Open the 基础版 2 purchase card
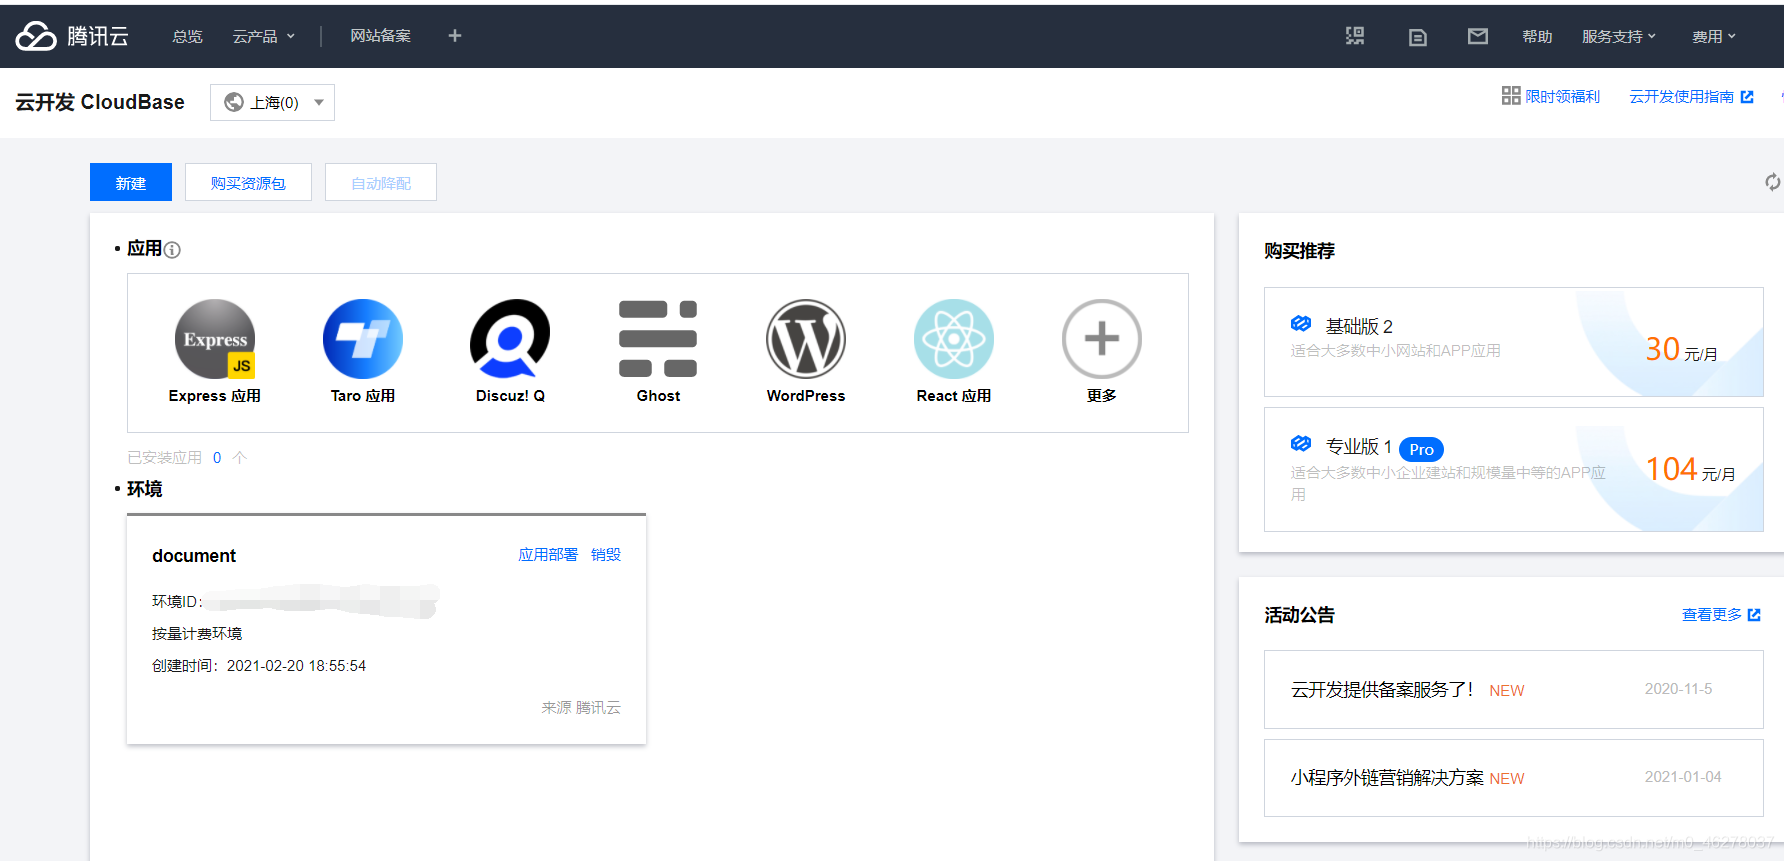Viewport: 1784px width, 861px height. click(x=1513, y=342)
